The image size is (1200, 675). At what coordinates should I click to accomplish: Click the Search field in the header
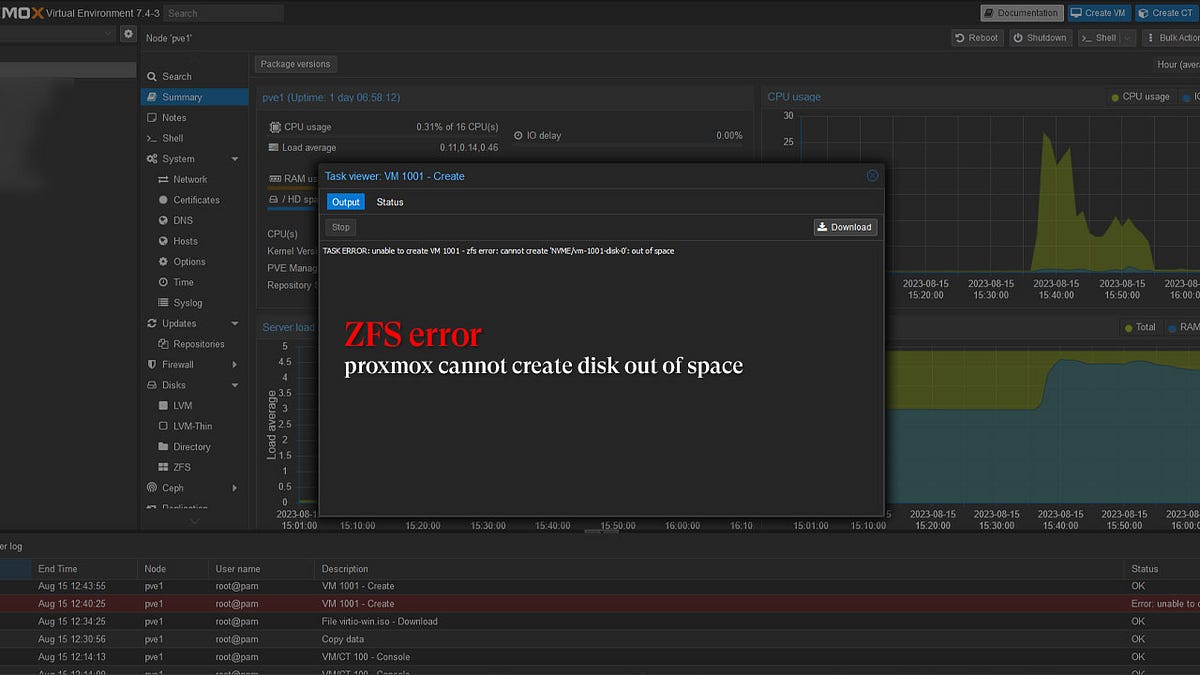coord(223,13)
